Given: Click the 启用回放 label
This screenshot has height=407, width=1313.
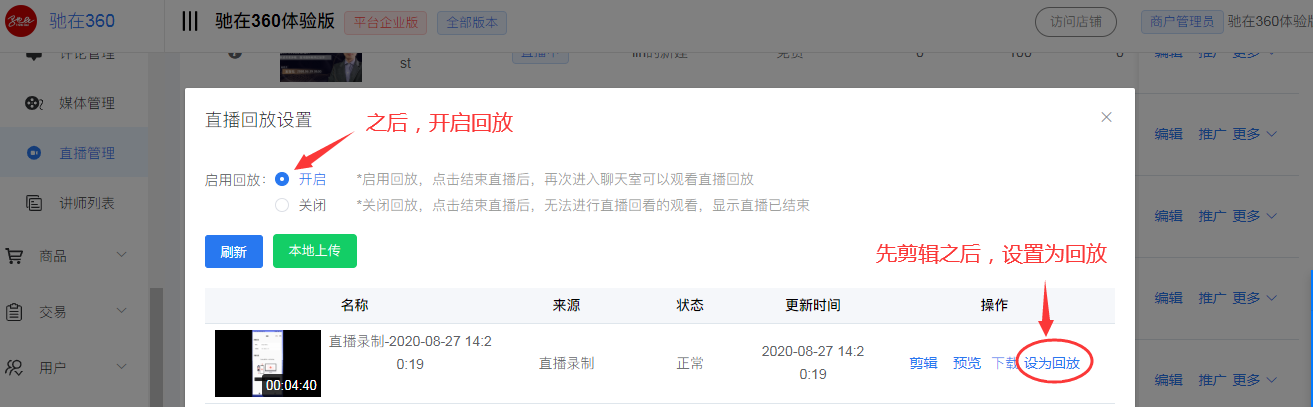Looking at the screenshot, I should click(235, 180).
